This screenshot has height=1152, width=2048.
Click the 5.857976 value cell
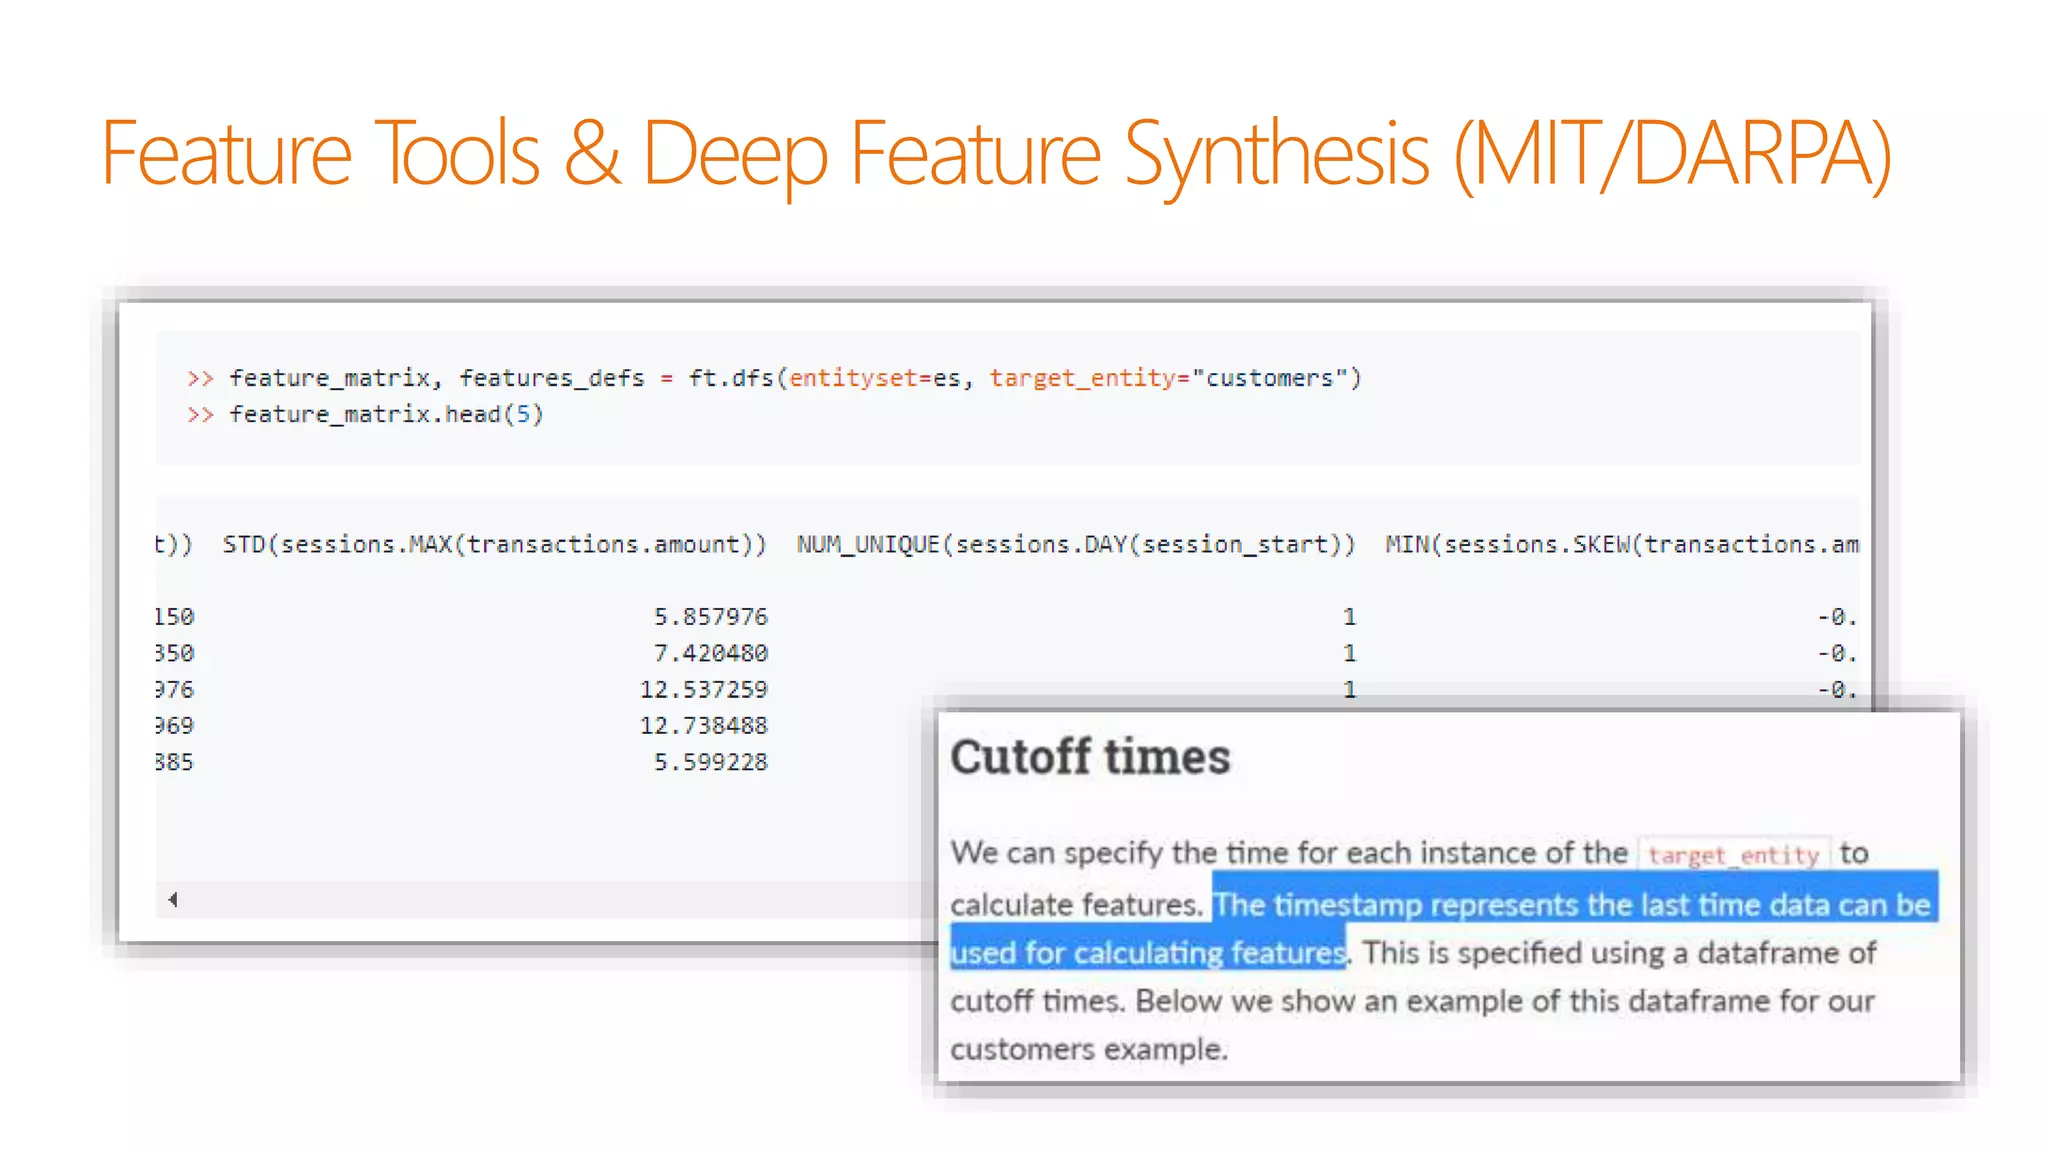710,617
